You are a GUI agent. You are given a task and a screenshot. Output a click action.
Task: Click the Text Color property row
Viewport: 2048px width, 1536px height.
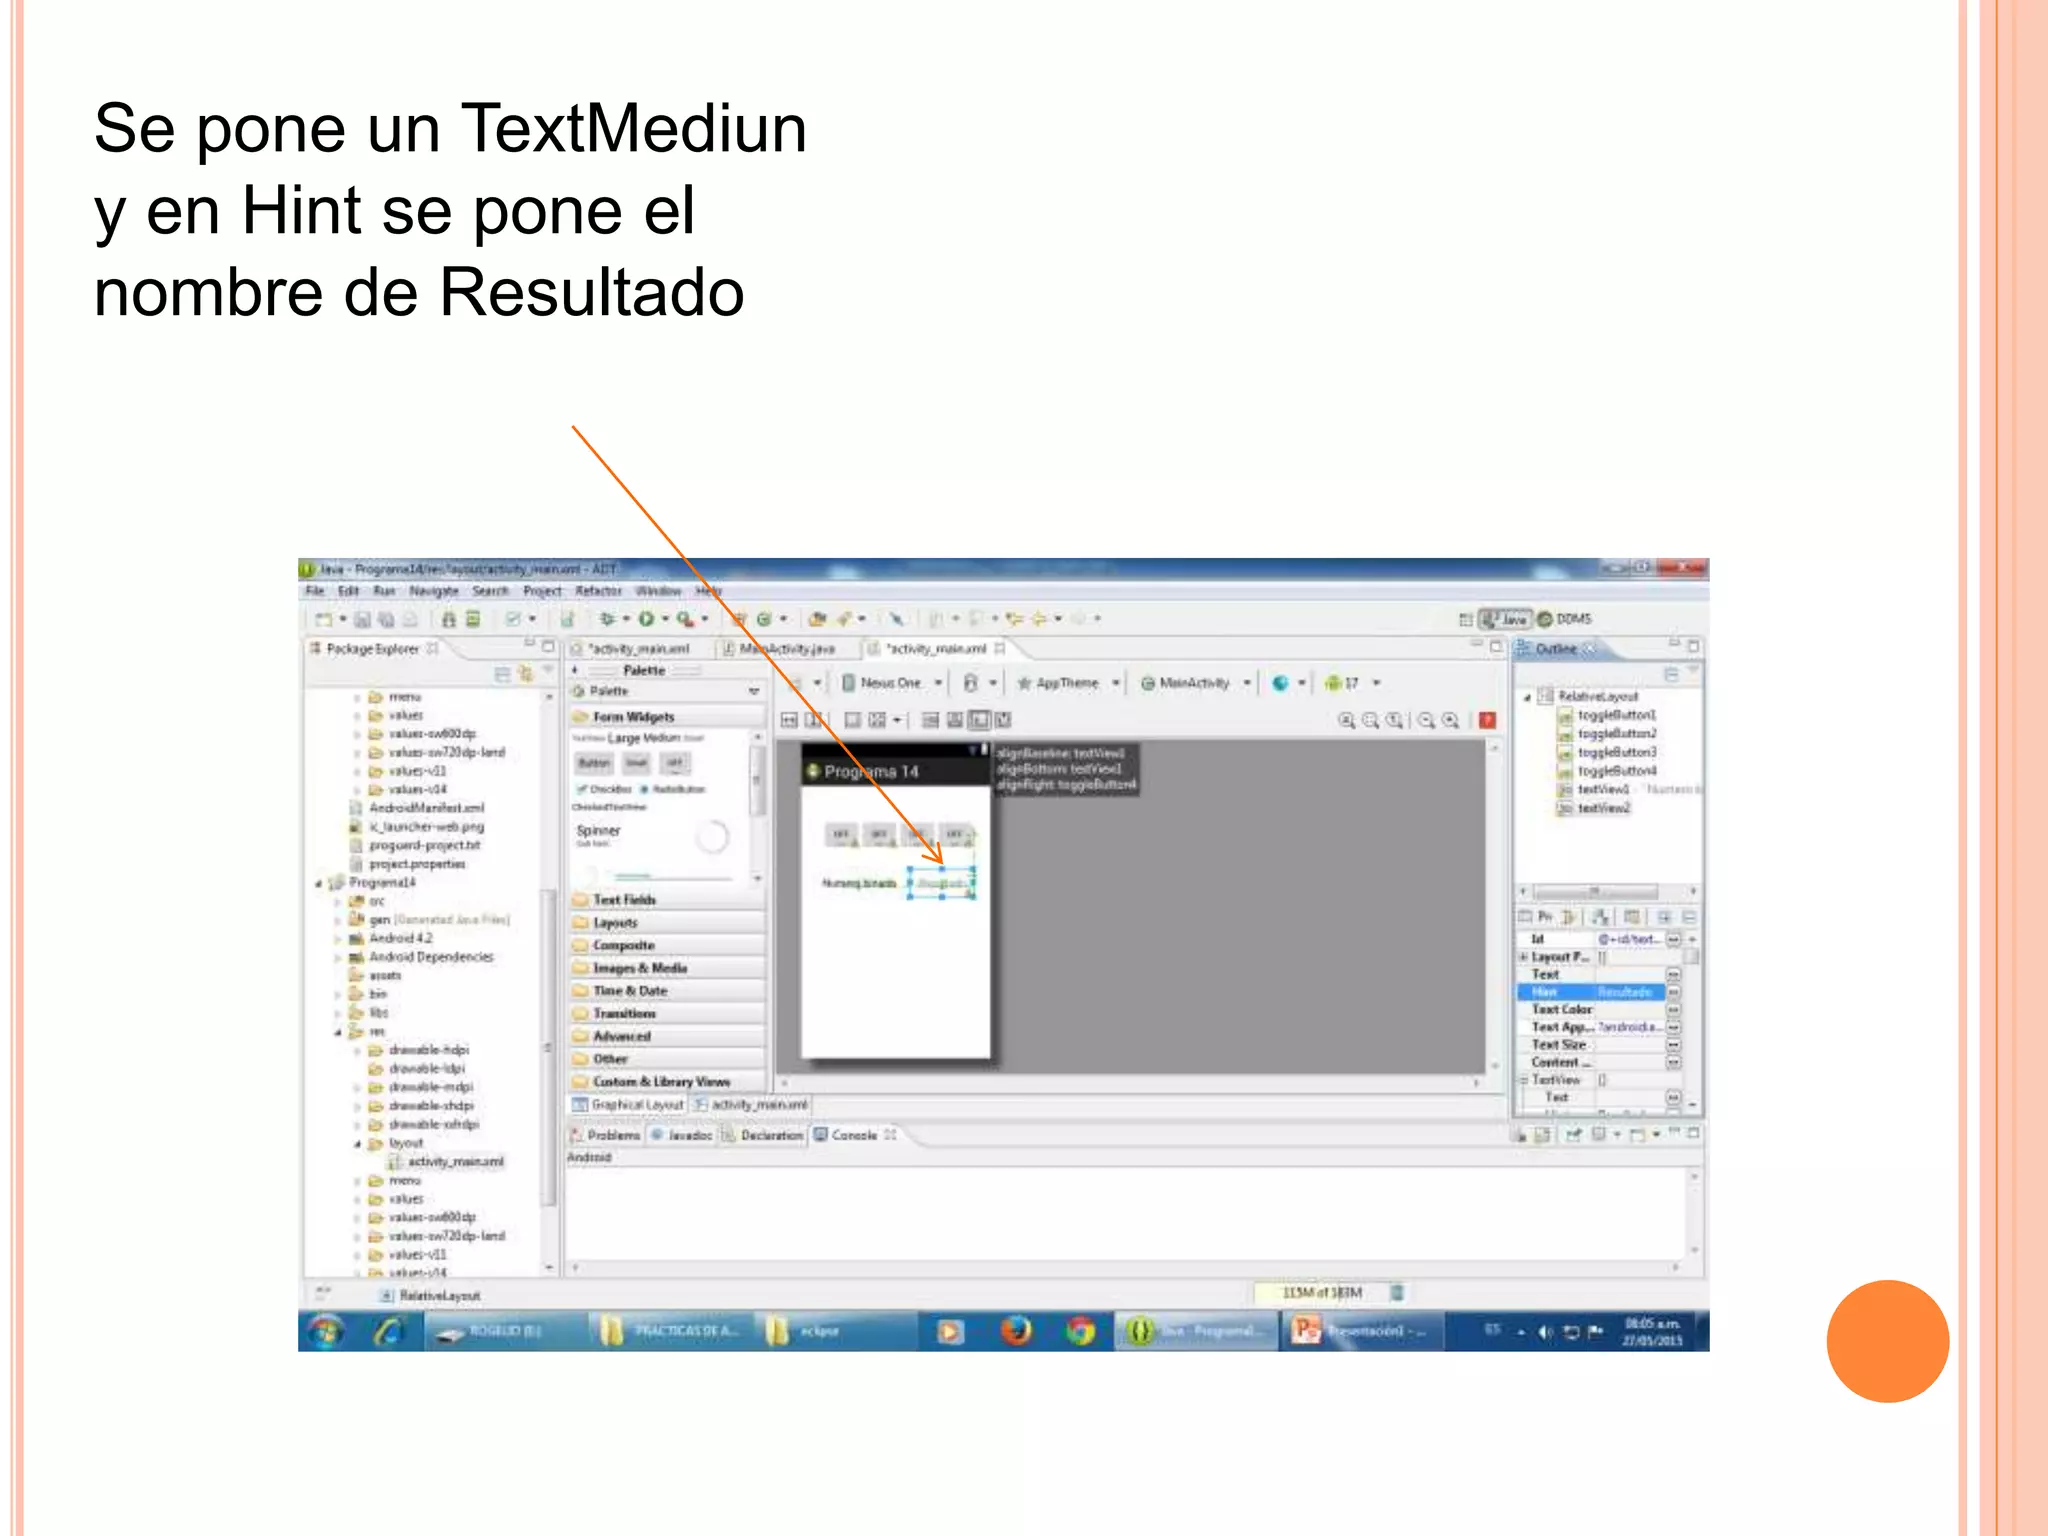(x=1600, y=1010)
